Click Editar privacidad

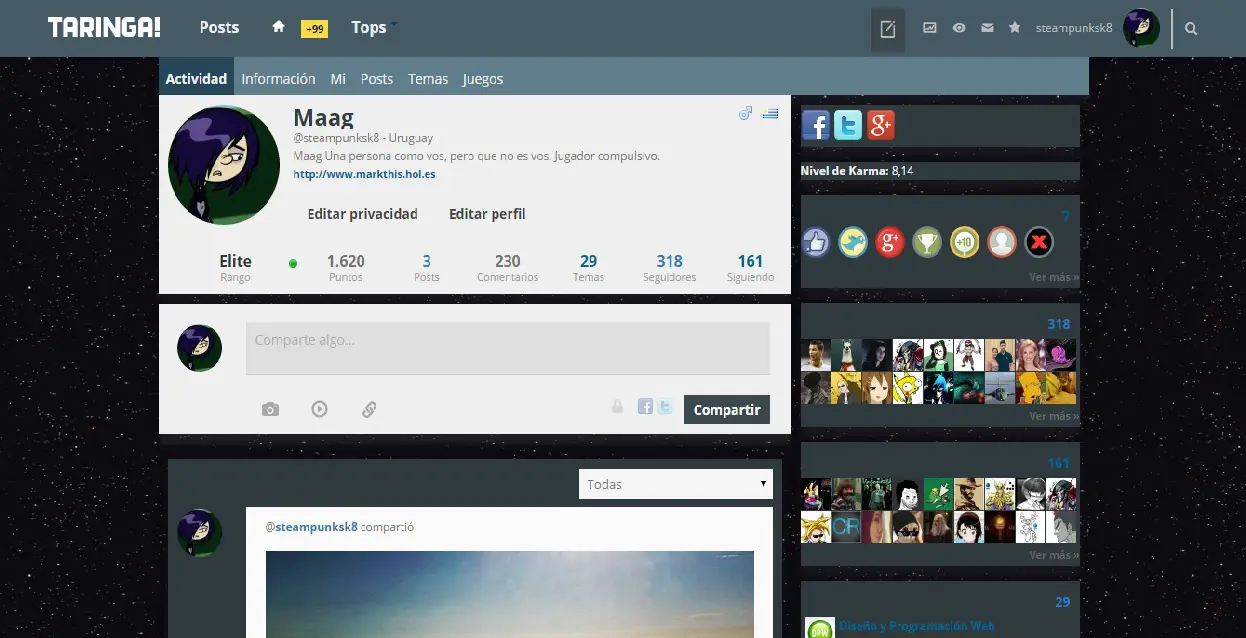362,214
